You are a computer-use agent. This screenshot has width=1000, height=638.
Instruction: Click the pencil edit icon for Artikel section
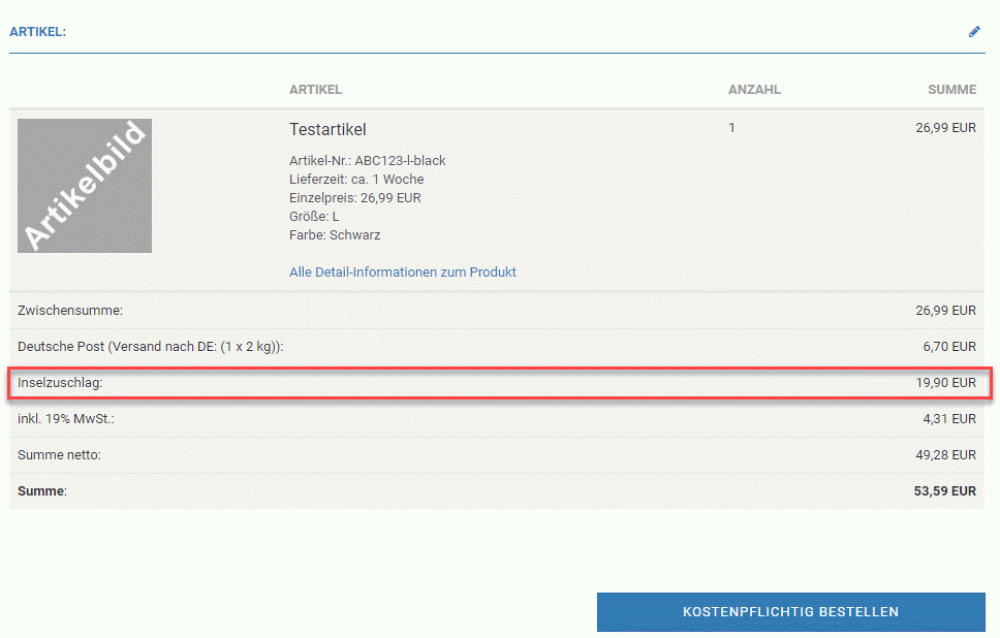974,32
